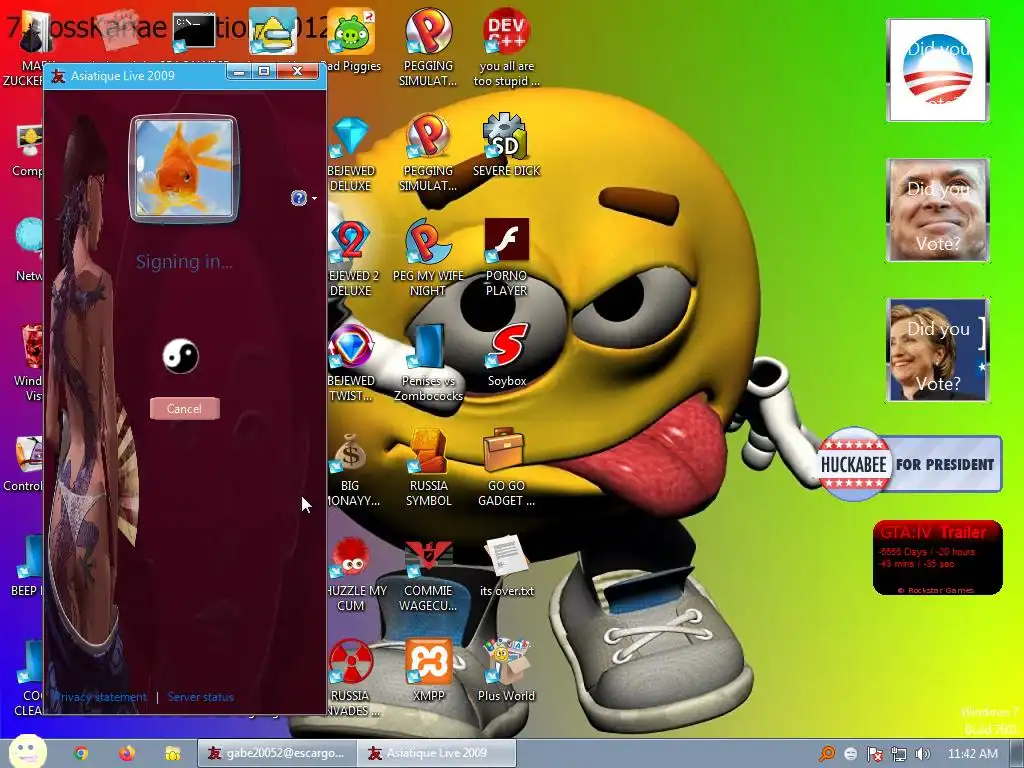Click the blue help question-mark icon
The image size is (1024, 768).
tap(298, 198)
